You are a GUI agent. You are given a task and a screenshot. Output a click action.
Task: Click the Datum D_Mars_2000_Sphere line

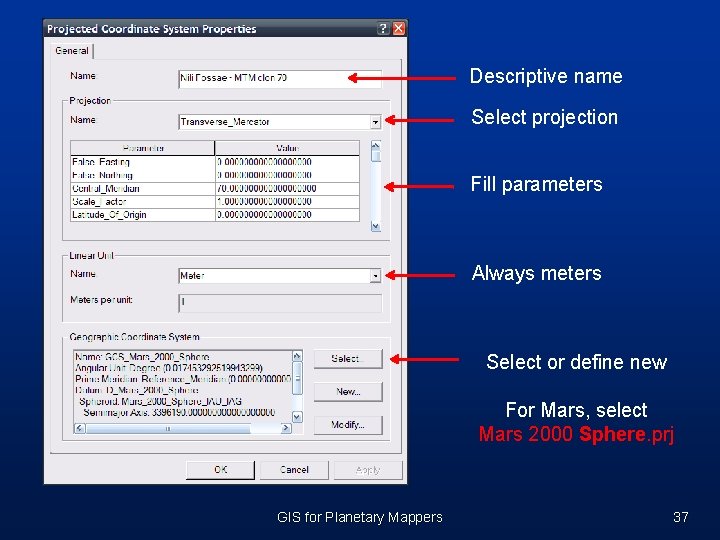pyautogui.click(x=137, y=390)
